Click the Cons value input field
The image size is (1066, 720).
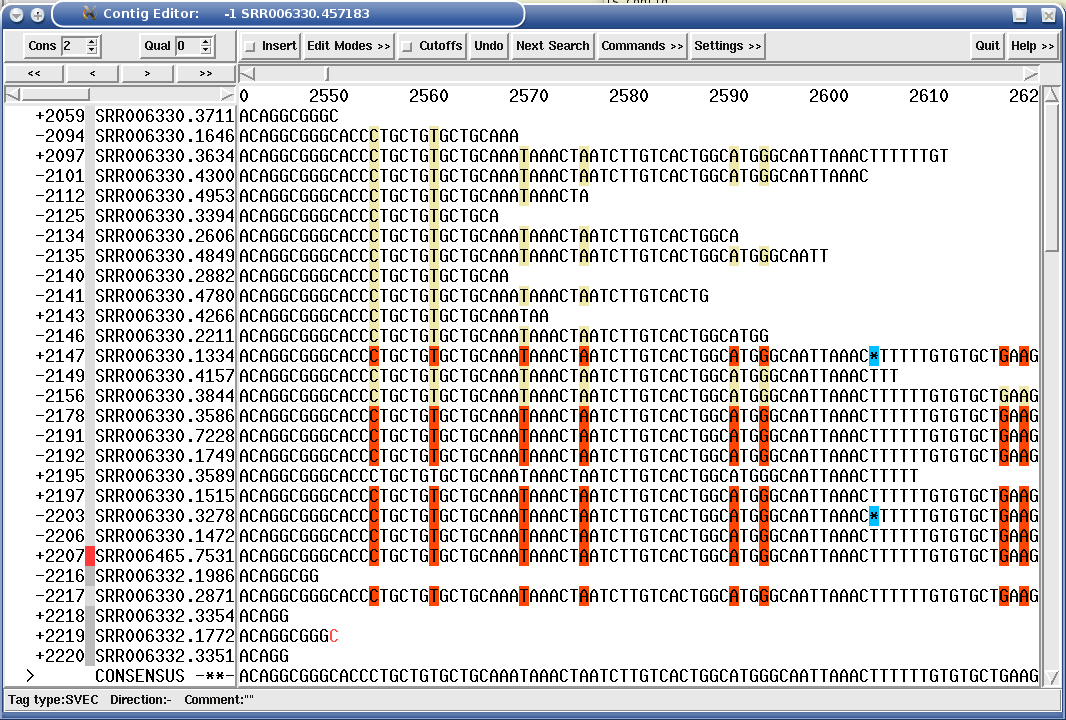tap(73, 46)
